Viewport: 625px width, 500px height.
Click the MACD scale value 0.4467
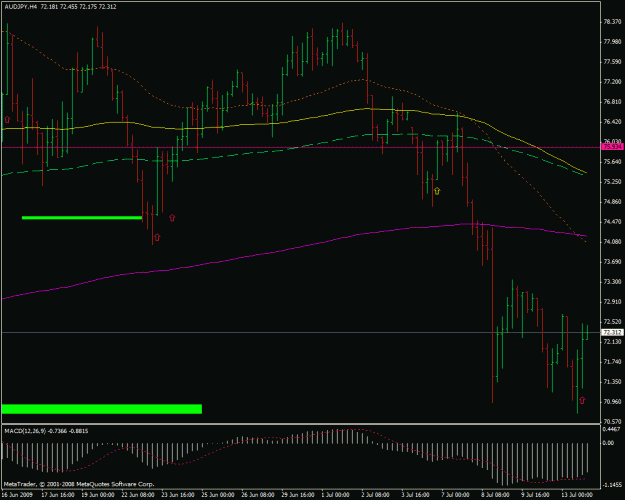(612, 429)
